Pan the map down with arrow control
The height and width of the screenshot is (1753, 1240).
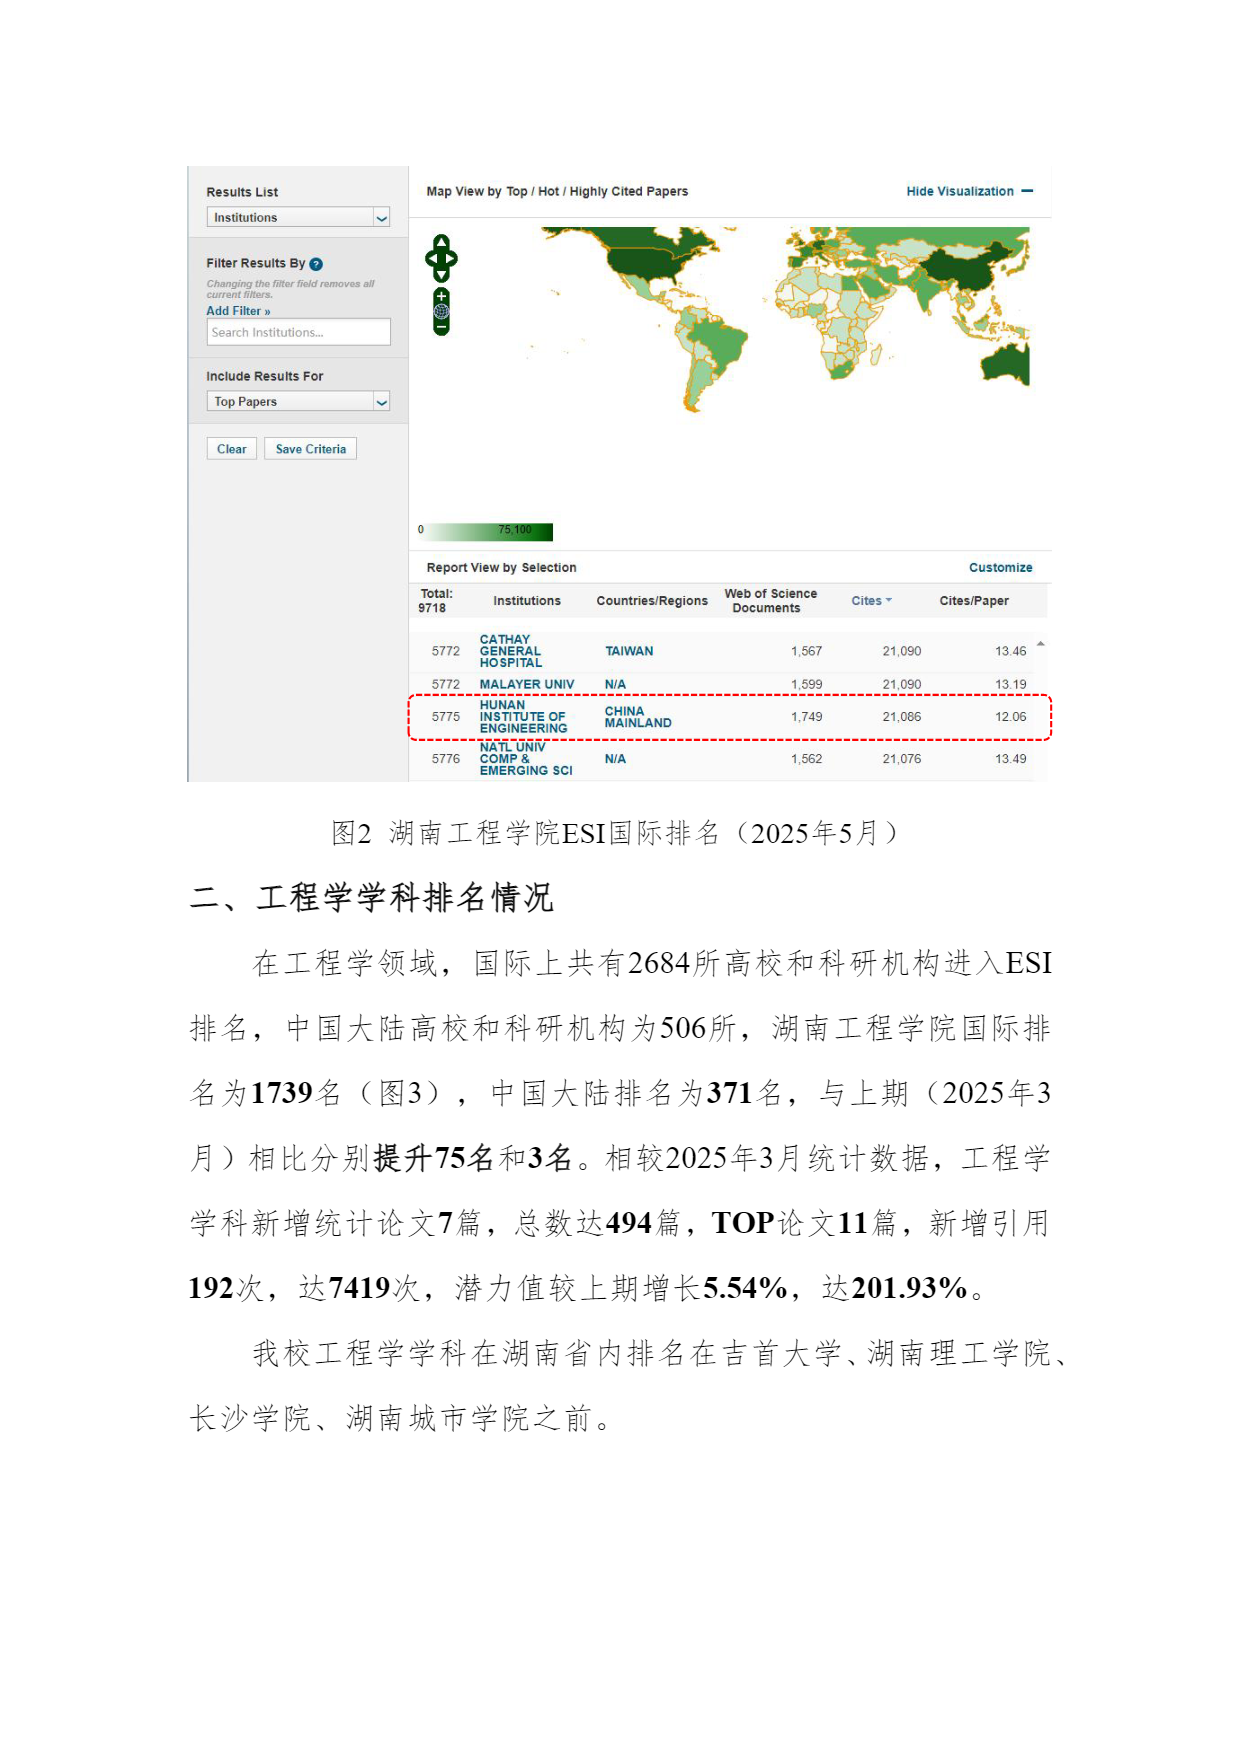point(441,276)
